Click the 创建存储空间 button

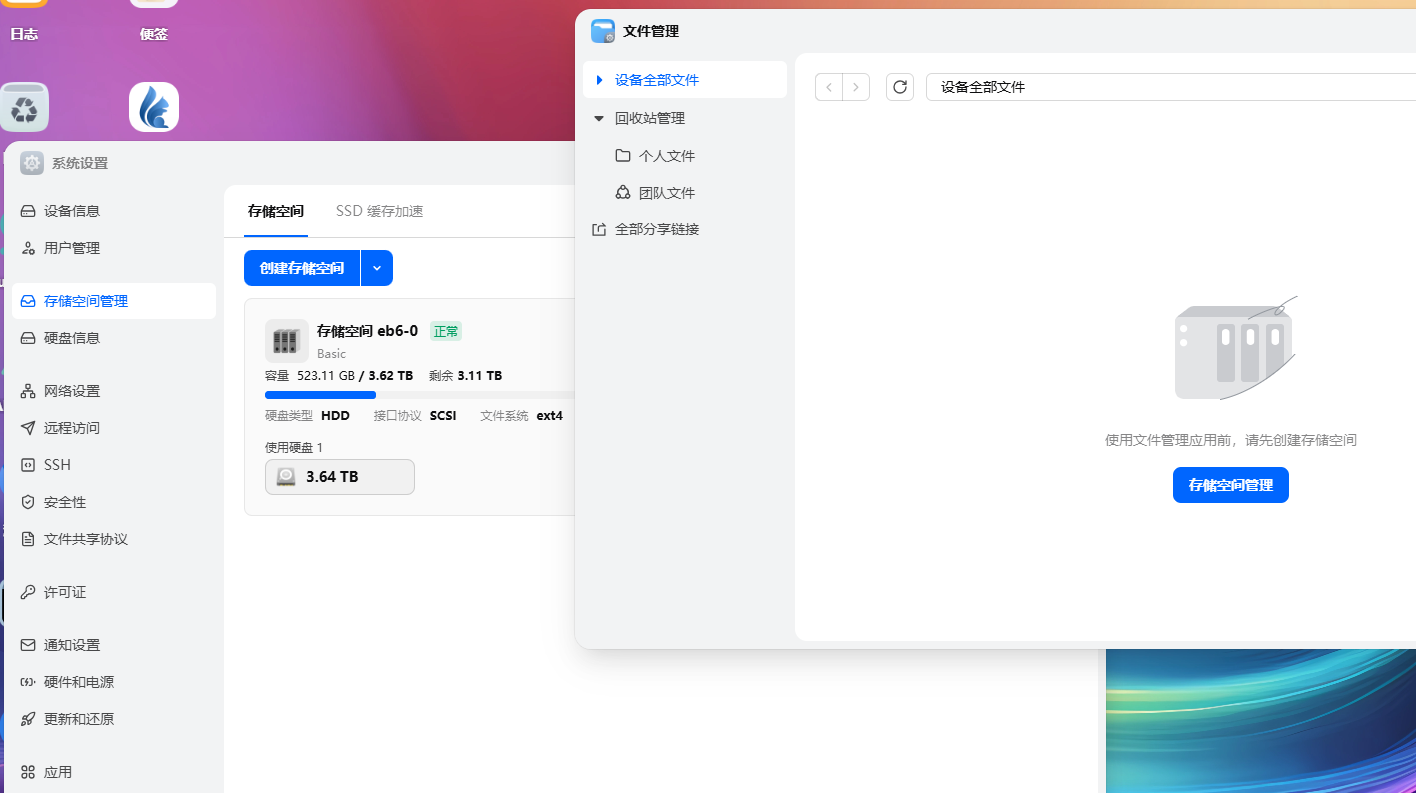[302, 268]
